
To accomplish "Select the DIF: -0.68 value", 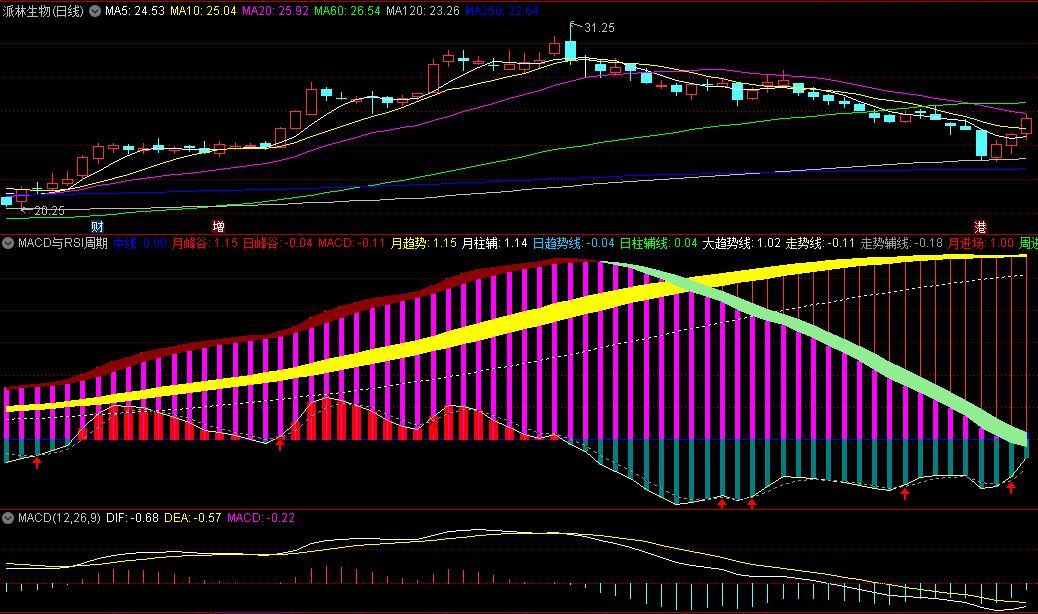I will pyautogui.click(x=132, y=518).
